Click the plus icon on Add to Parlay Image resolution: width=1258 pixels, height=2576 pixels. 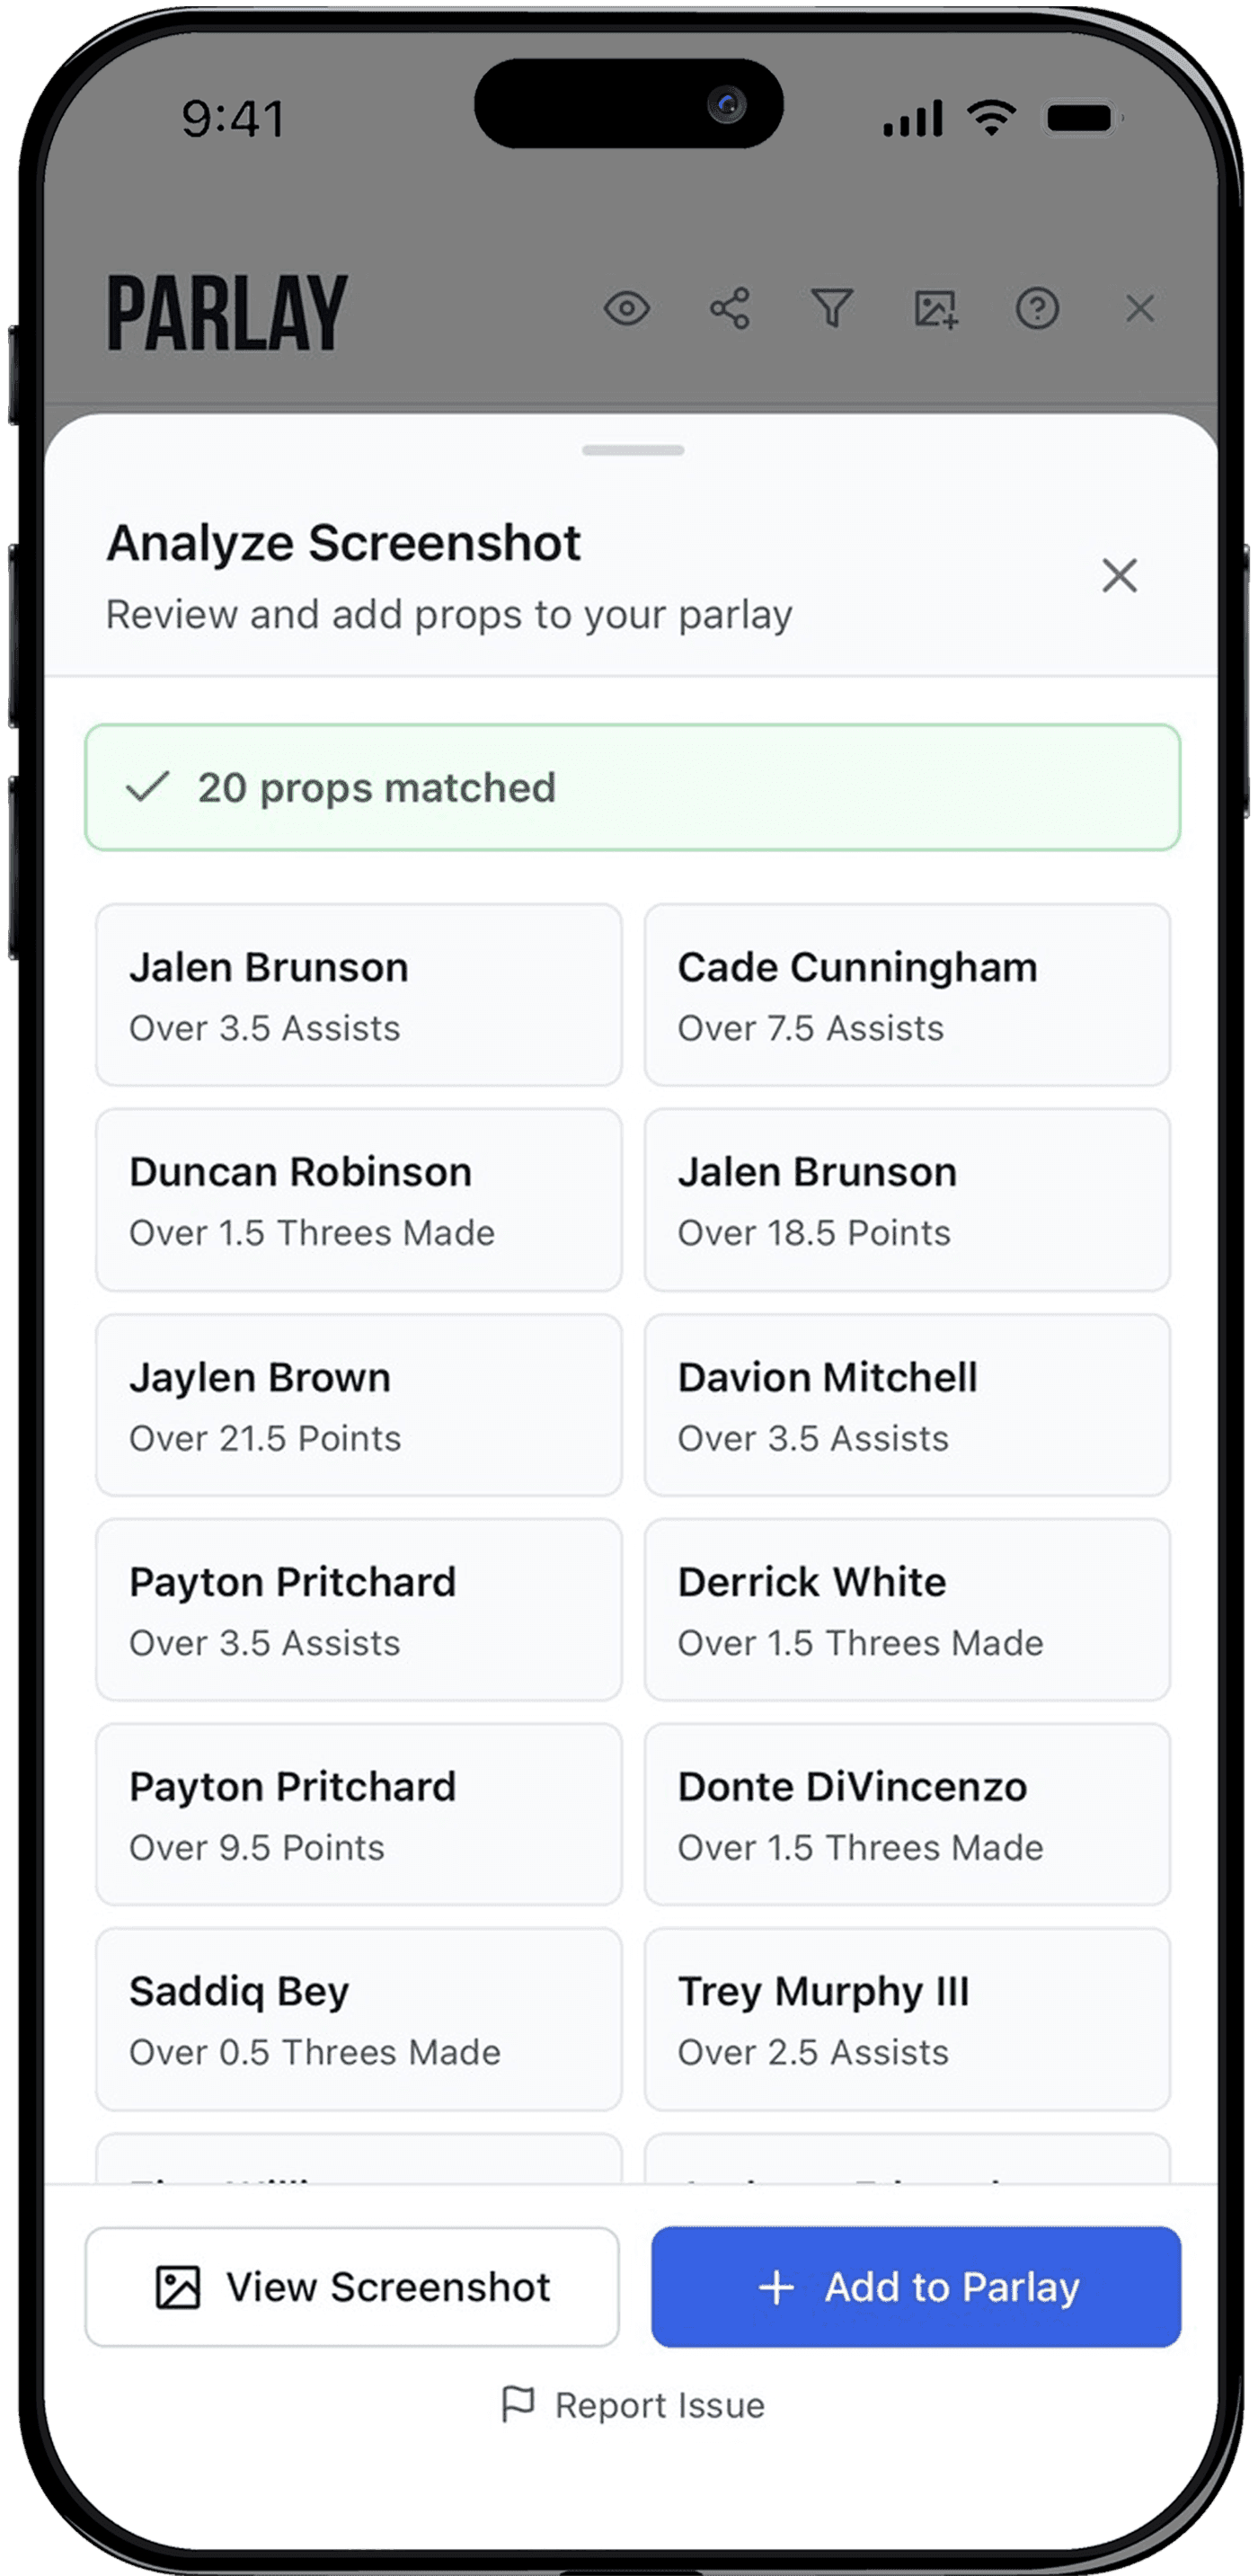click(776, 2287)
